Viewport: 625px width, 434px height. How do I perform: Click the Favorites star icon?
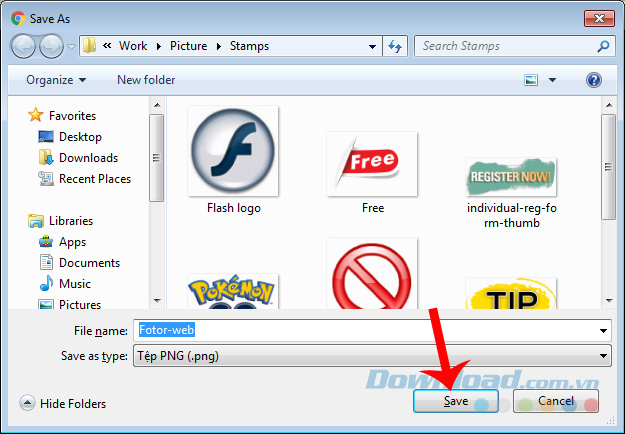pyautogui.click(x=35, y=115)
